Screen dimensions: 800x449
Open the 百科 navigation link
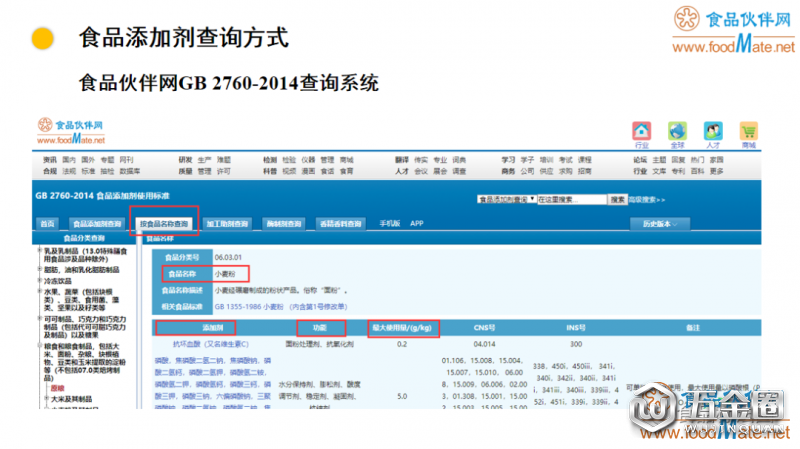coord(697,171)
